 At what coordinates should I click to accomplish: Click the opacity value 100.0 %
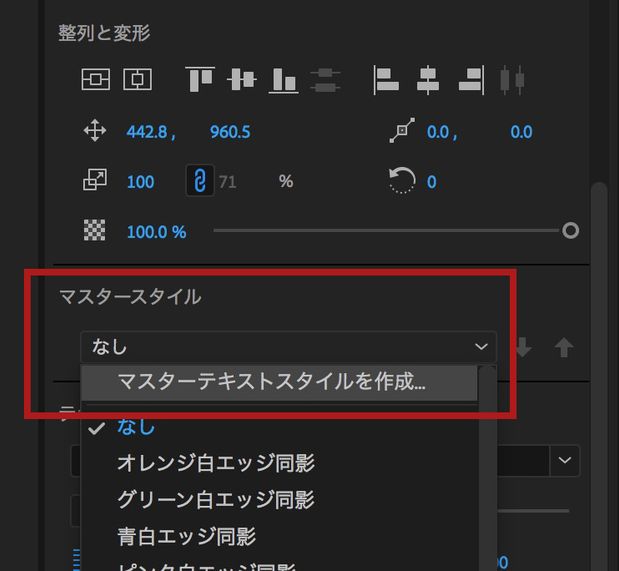tap(157, 232)
